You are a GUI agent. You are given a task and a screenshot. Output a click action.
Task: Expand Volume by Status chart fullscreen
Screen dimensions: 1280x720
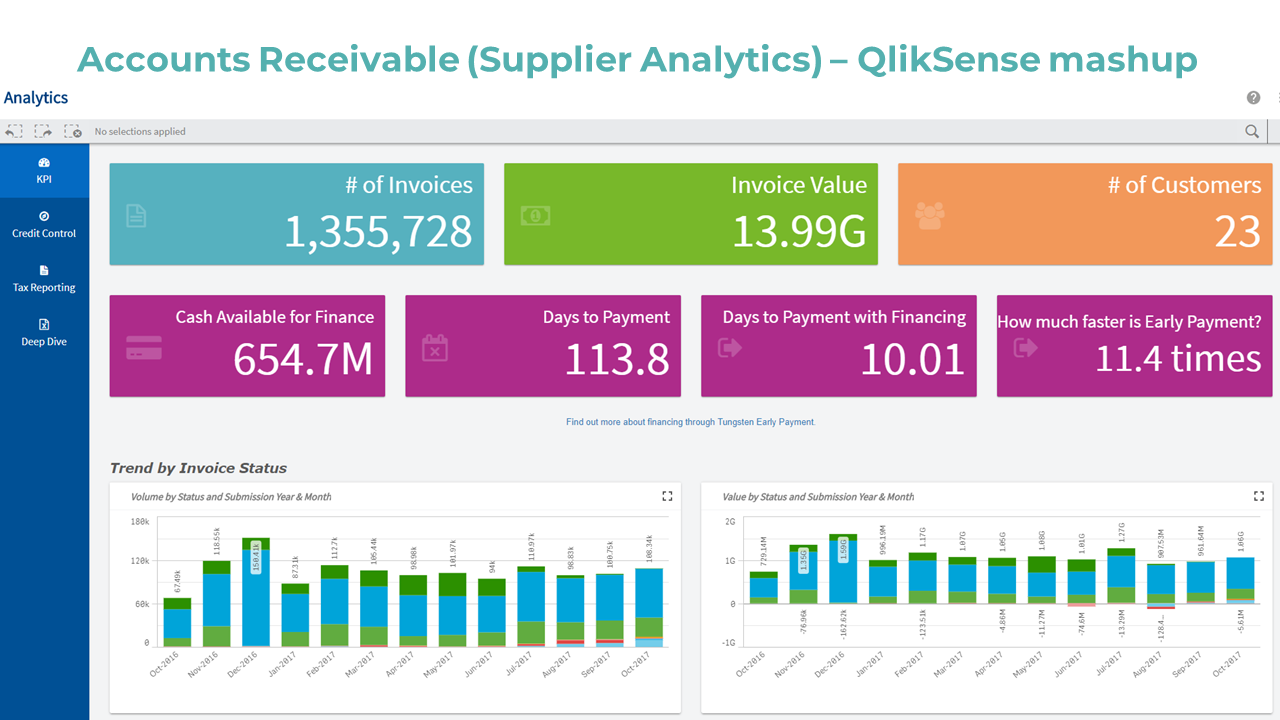667,496
